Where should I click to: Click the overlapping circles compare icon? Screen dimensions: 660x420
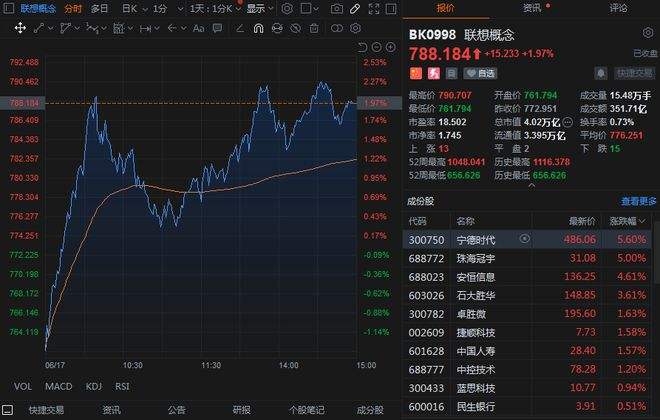pos(337,28)
